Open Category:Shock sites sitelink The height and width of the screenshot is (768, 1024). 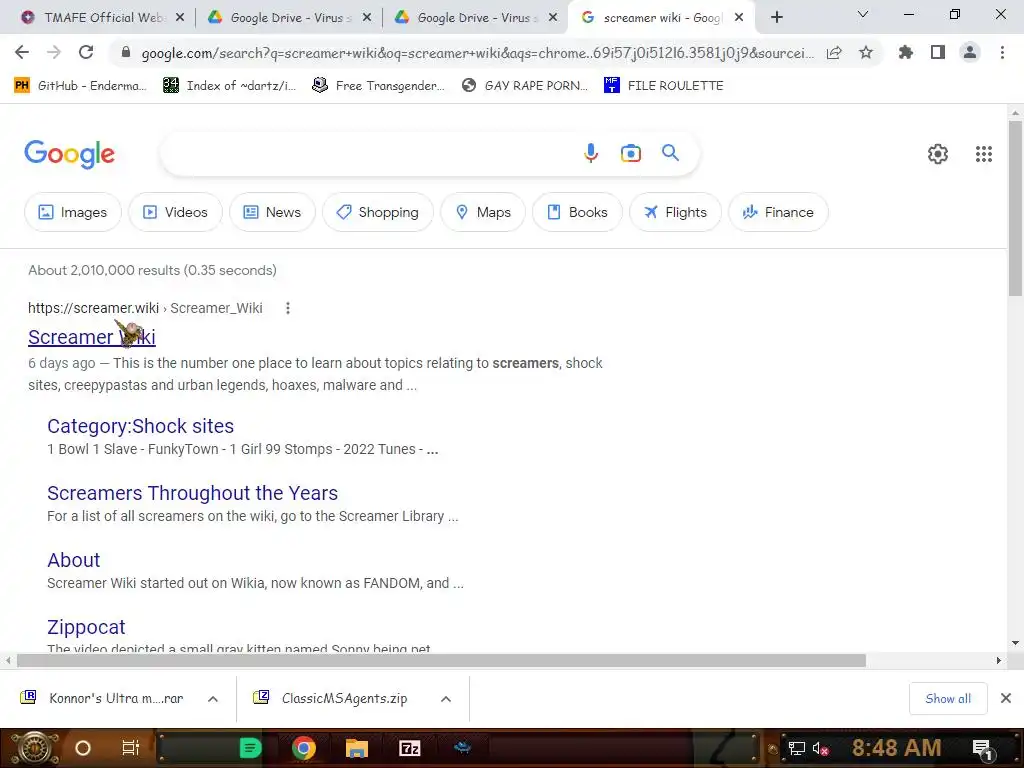[x=140, y=426]
